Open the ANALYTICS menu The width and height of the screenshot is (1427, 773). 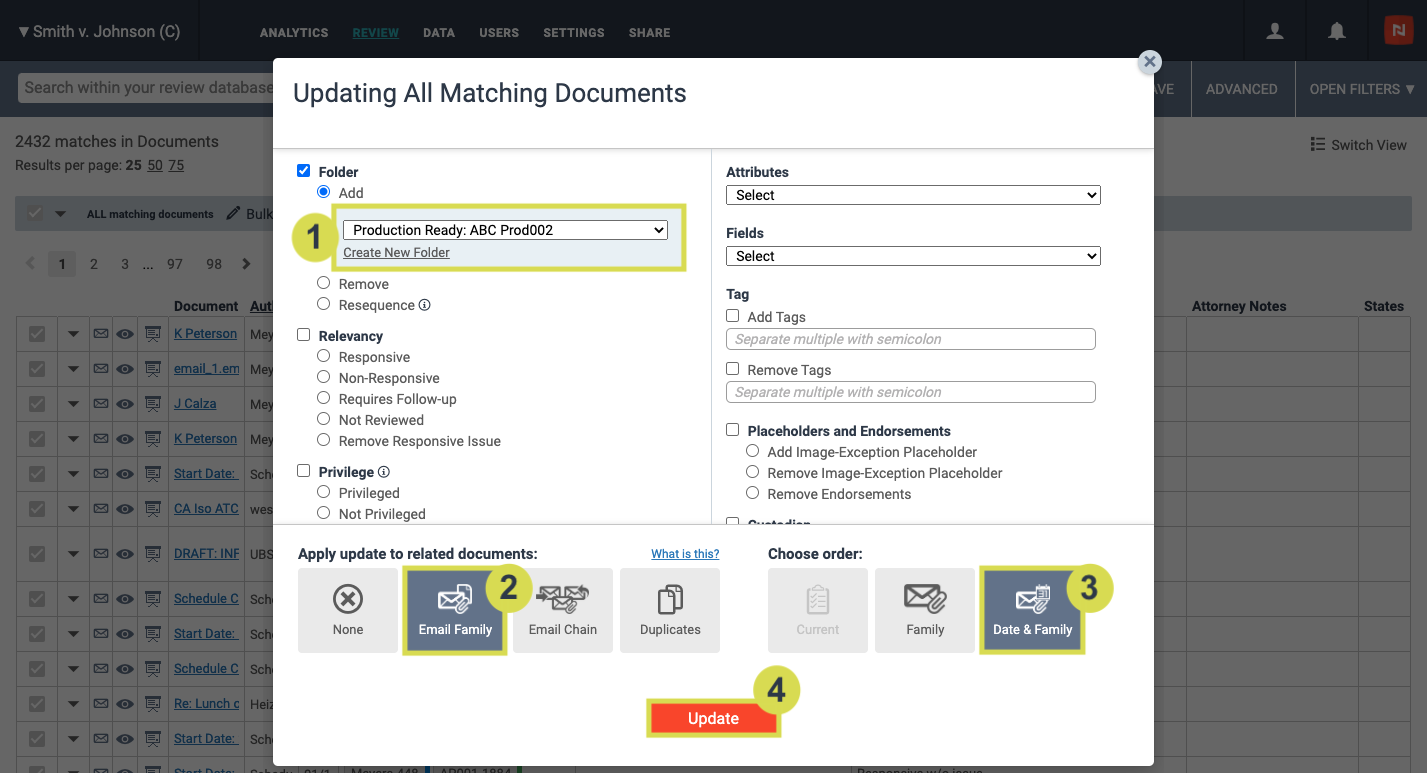(294, 33)
